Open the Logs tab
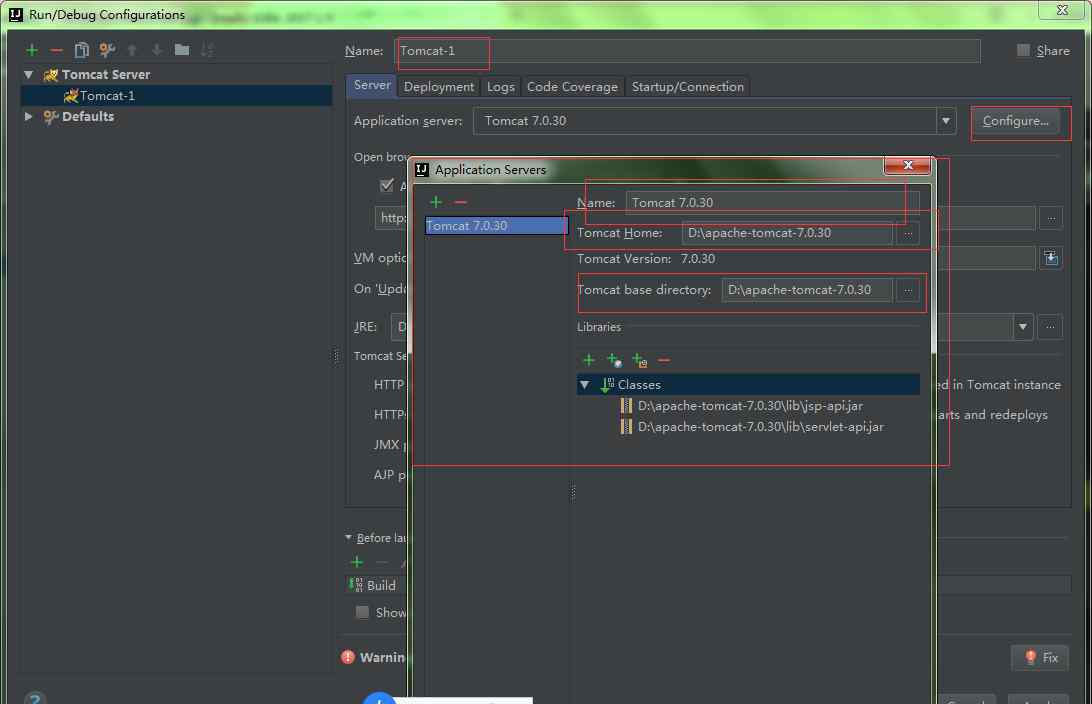This screenshot has width=1092, height=704. click(501, 86)
